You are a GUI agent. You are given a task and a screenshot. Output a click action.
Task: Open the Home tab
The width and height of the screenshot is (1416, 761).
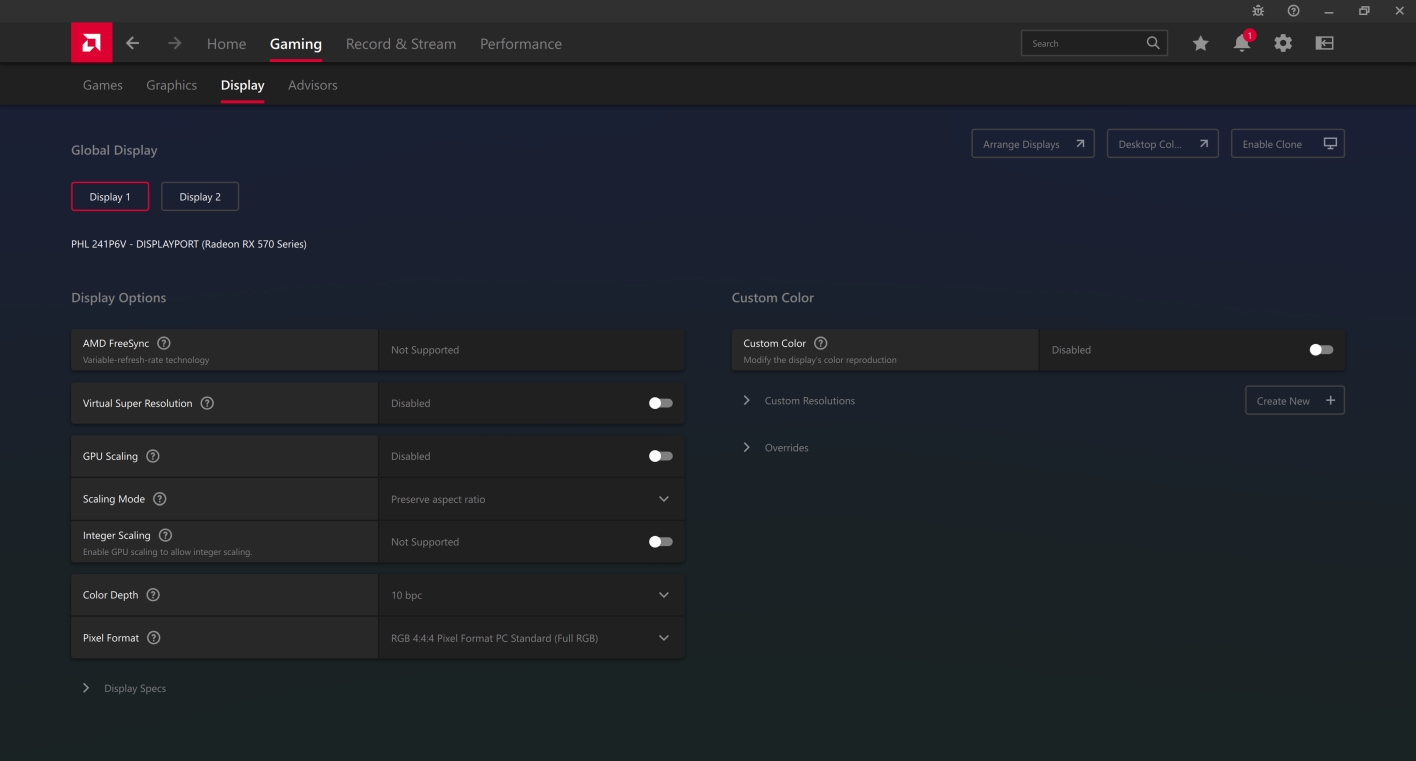[x=226, y=44]
